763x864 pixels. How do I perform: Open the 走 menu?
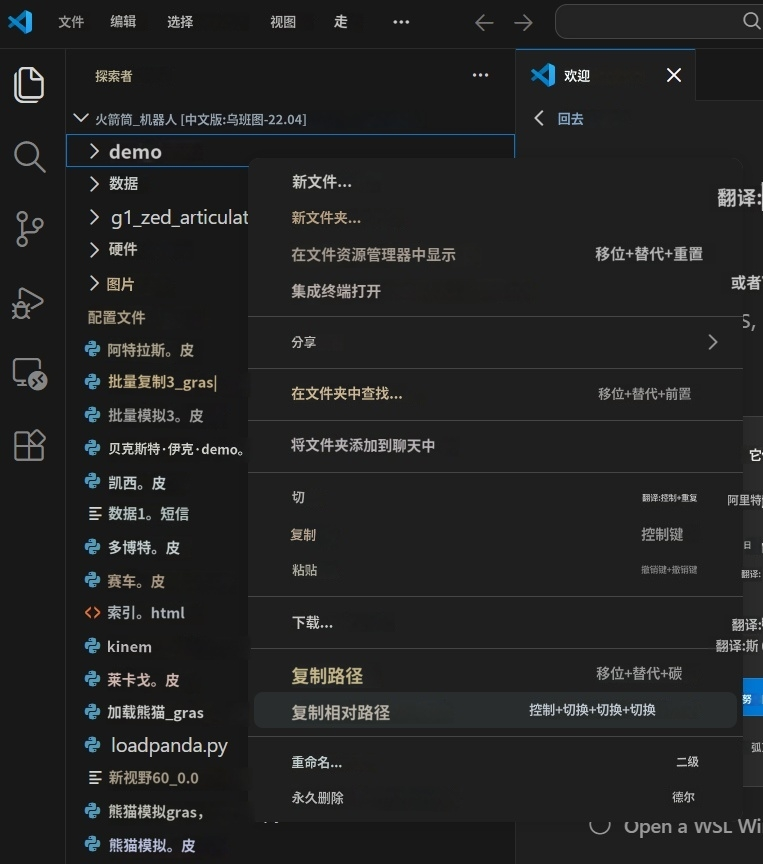(x=340, y=21)
